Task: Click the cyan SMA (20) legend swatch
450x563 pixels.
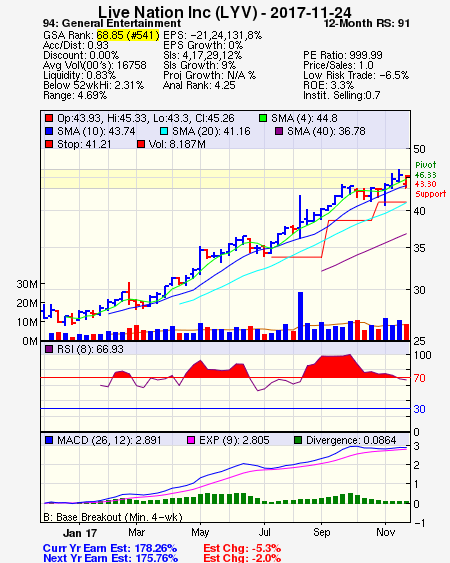Action: [163, 131]
